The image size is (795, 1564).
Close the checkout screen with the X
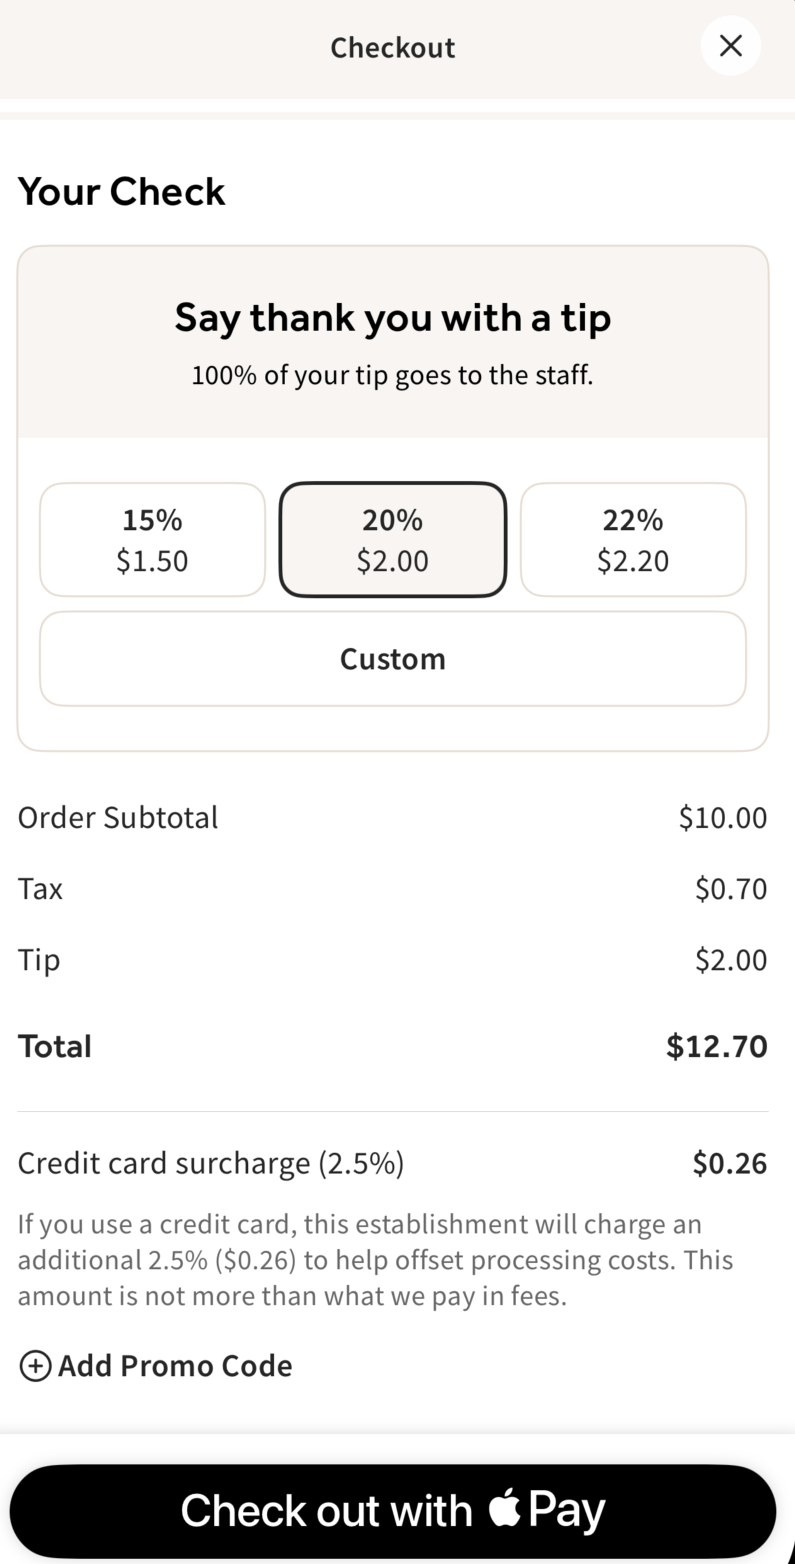pyautogui.click(x=731, y=46)
